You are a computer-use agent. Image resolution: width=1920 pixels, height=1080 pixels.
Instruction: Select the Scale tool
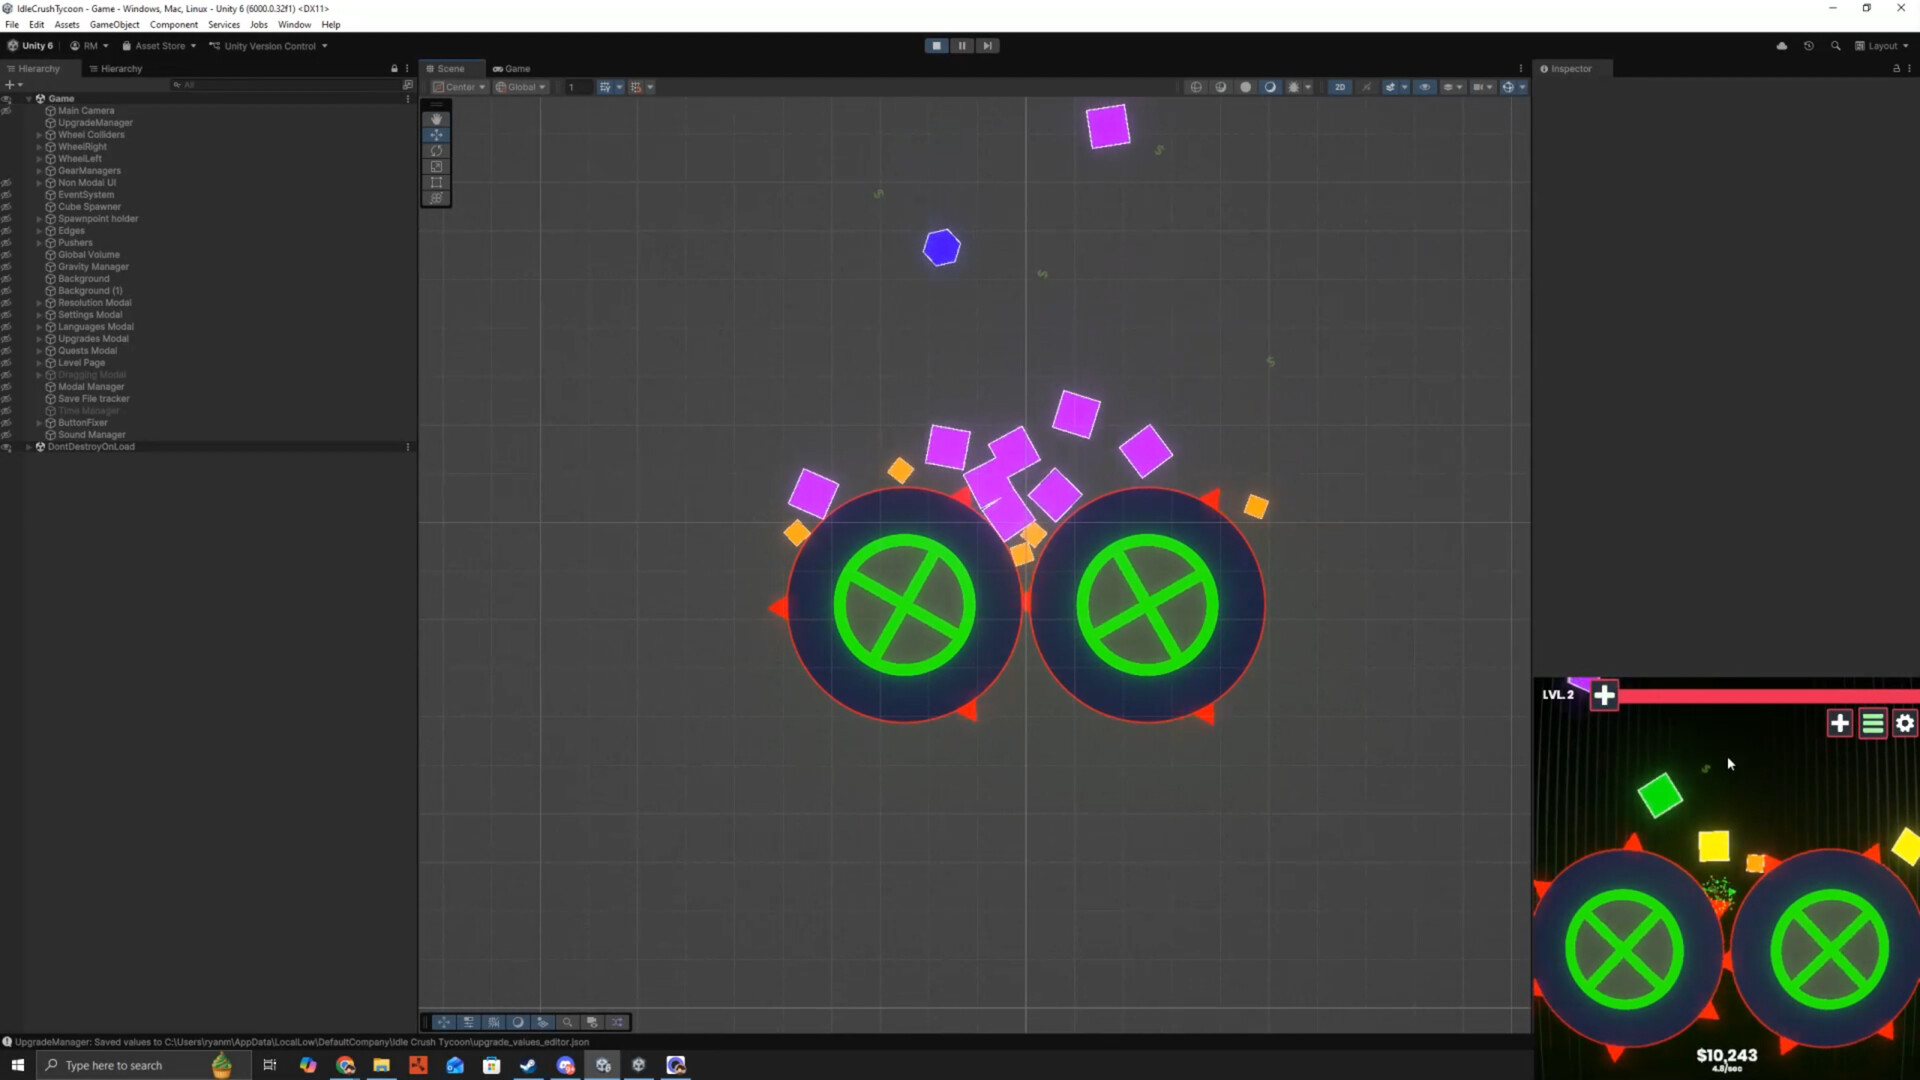[437, 167]
